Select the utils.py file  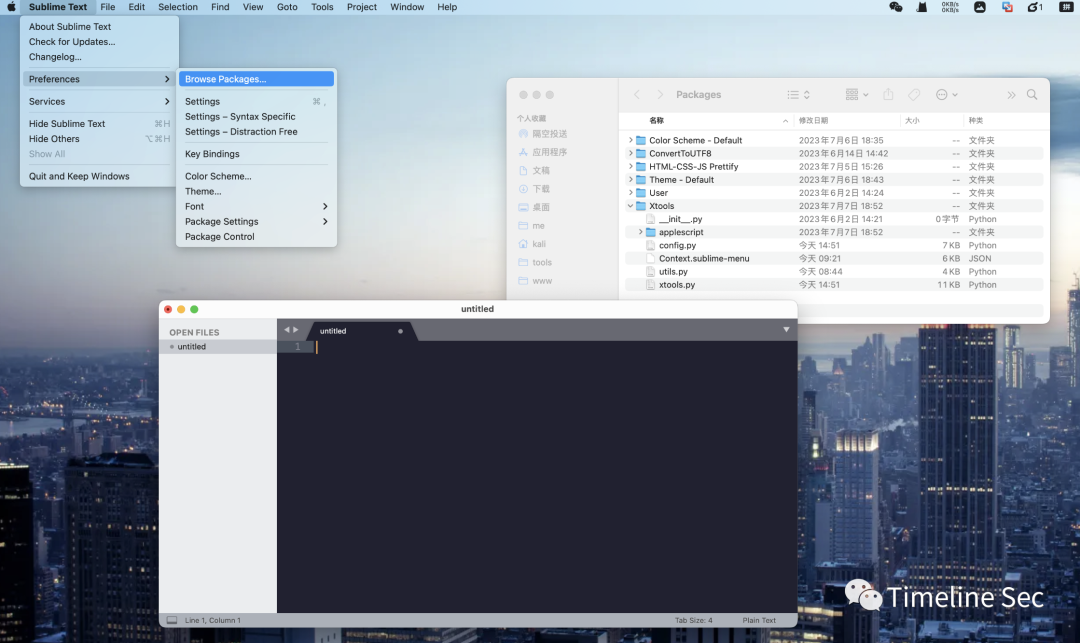(x=833, y=271)
